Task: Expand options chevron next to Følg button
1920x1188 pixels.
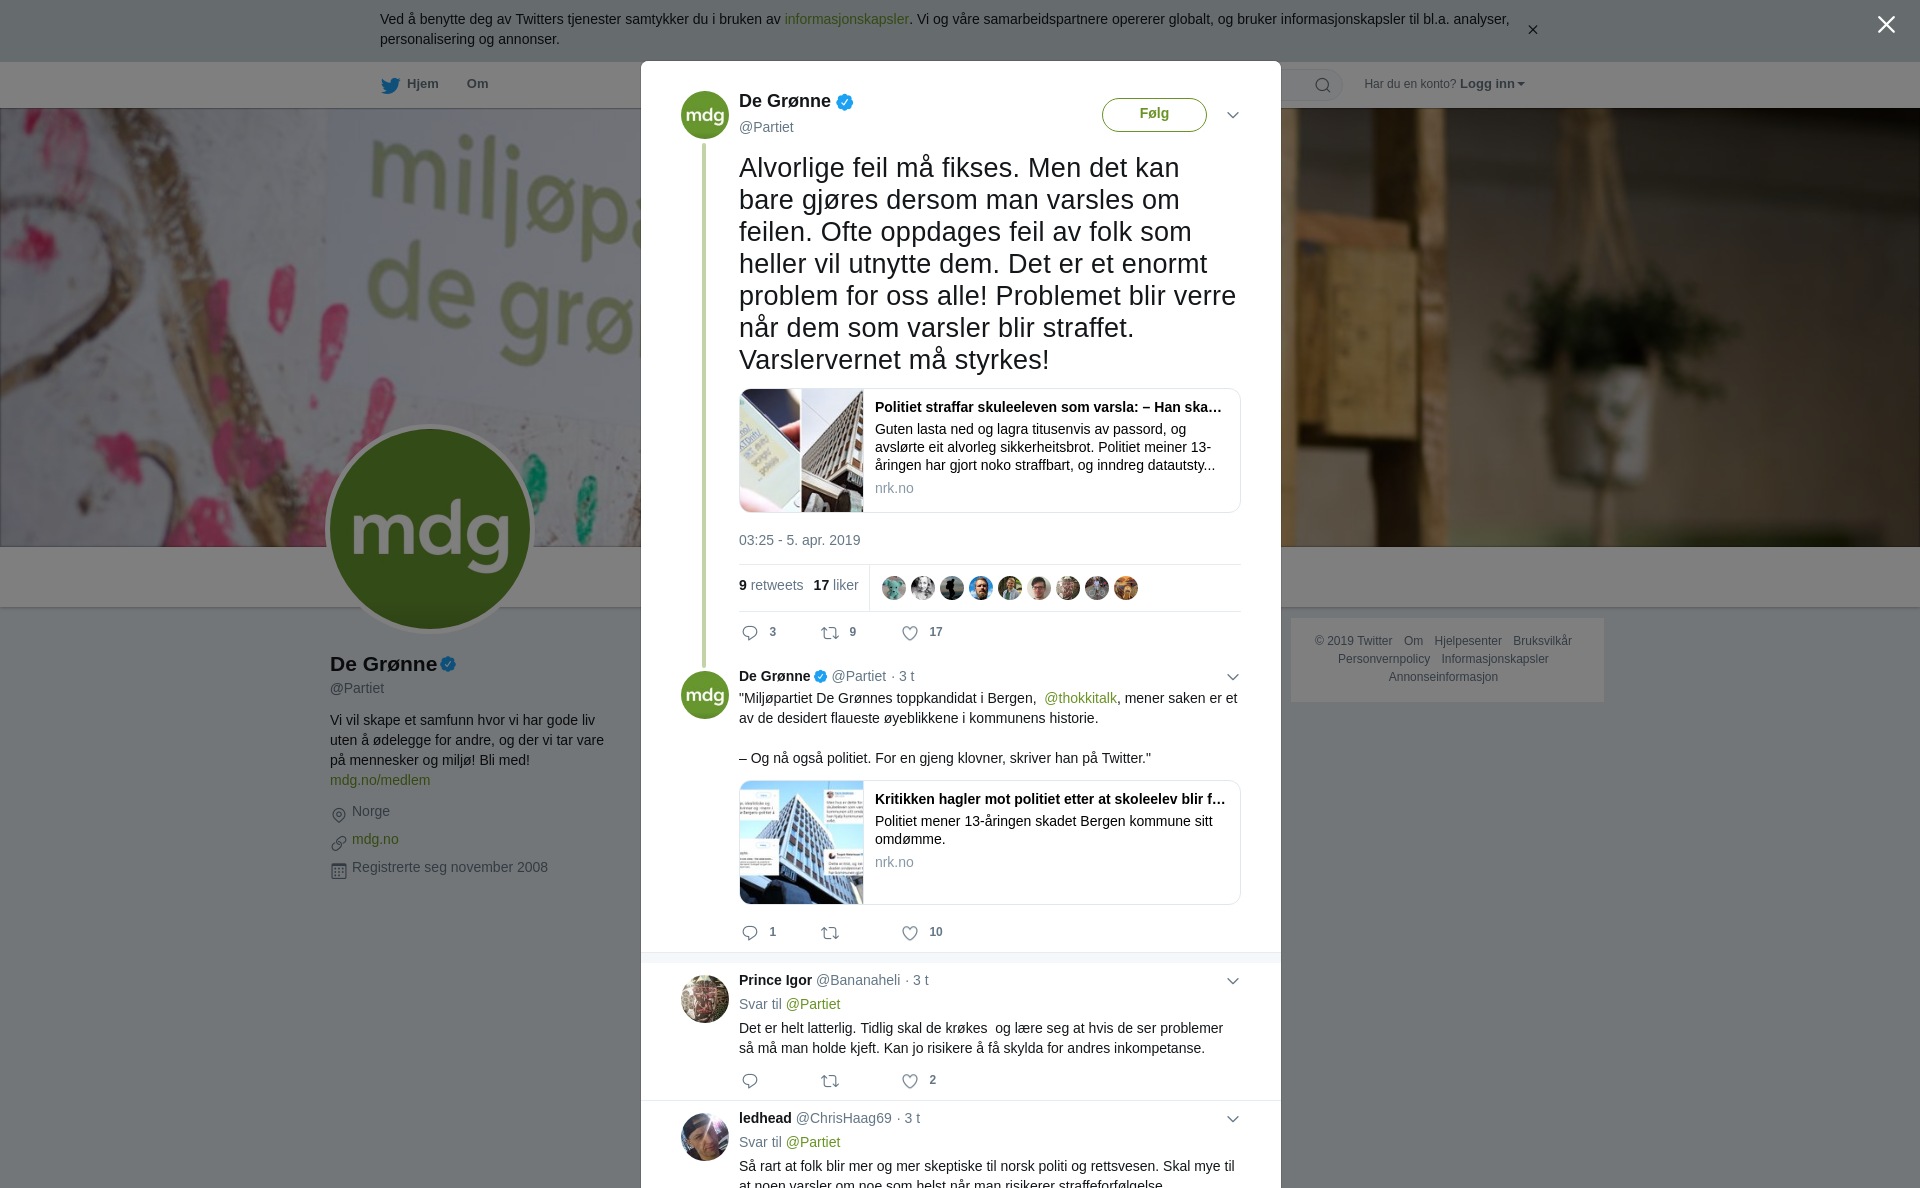Action: coord(1233,115)
